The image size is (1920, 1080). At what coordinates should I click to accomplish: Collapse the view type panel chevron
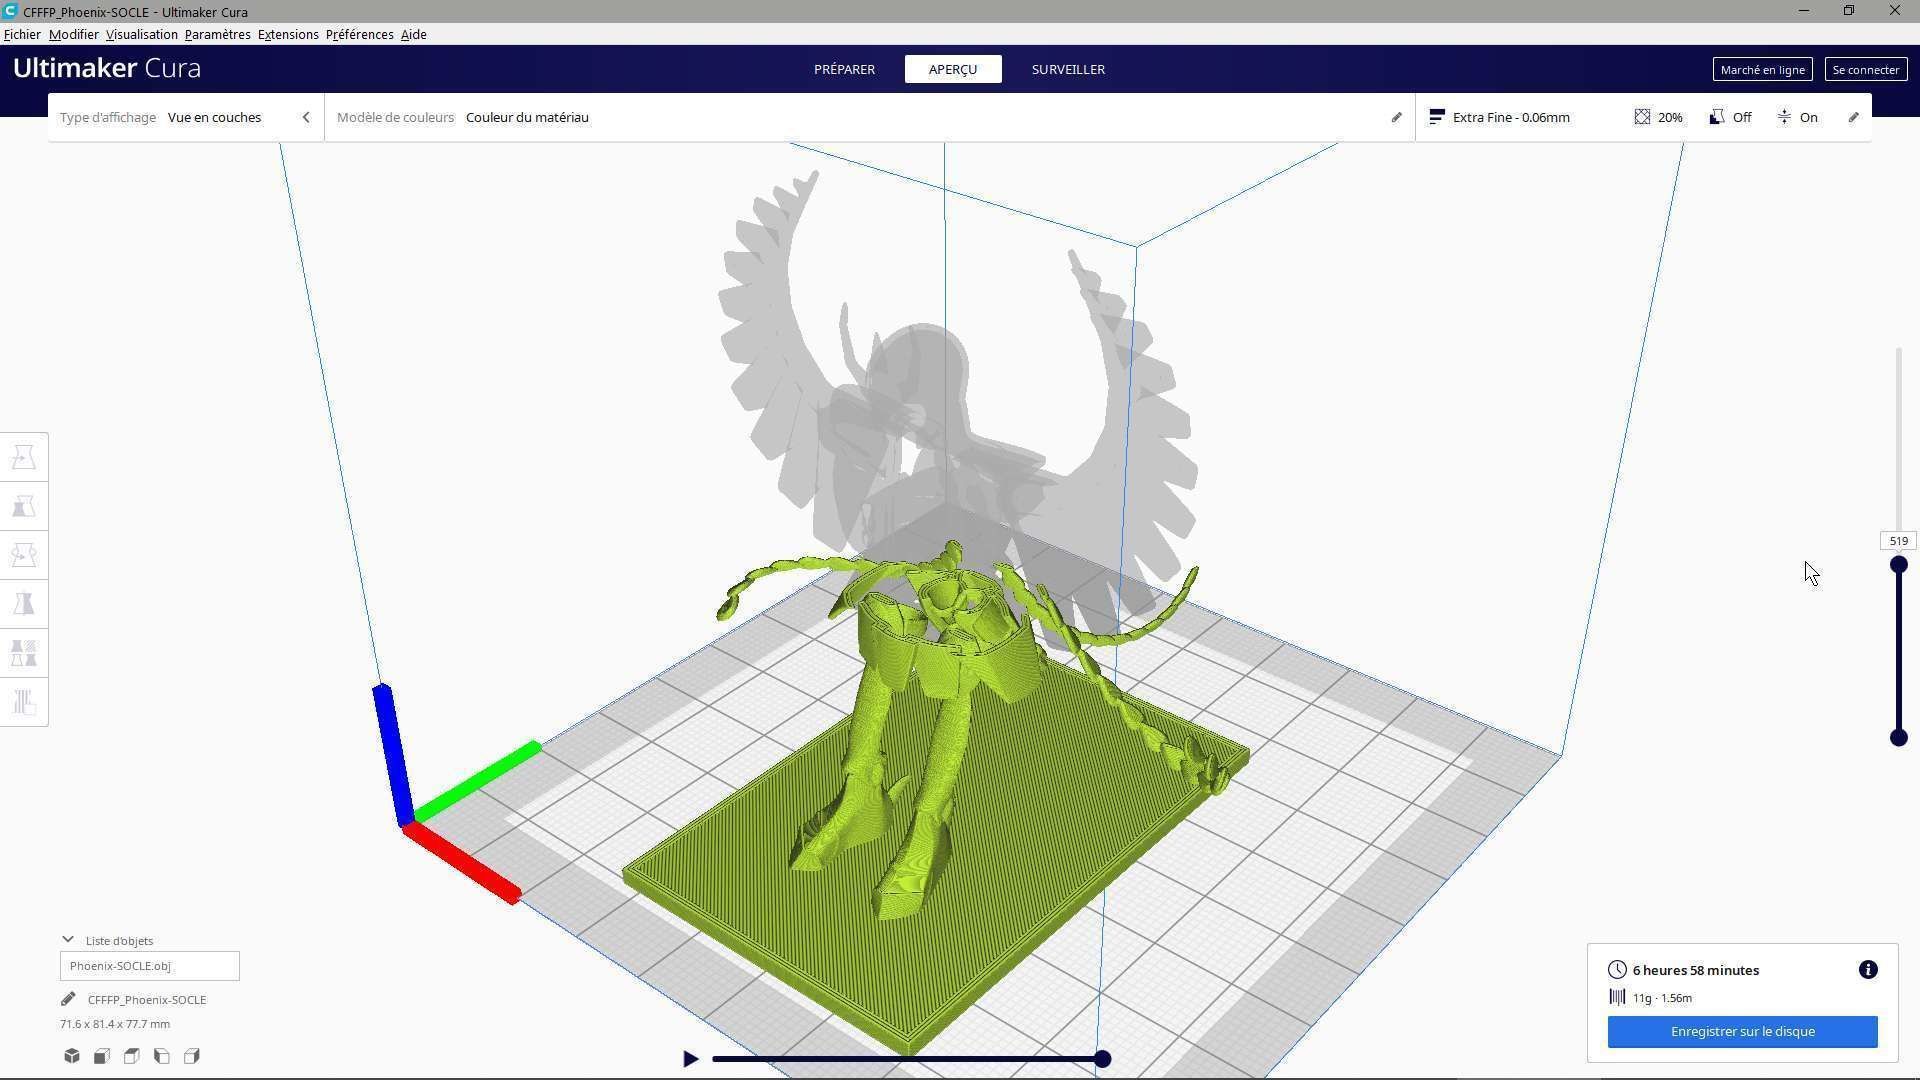tap(306, 117)
